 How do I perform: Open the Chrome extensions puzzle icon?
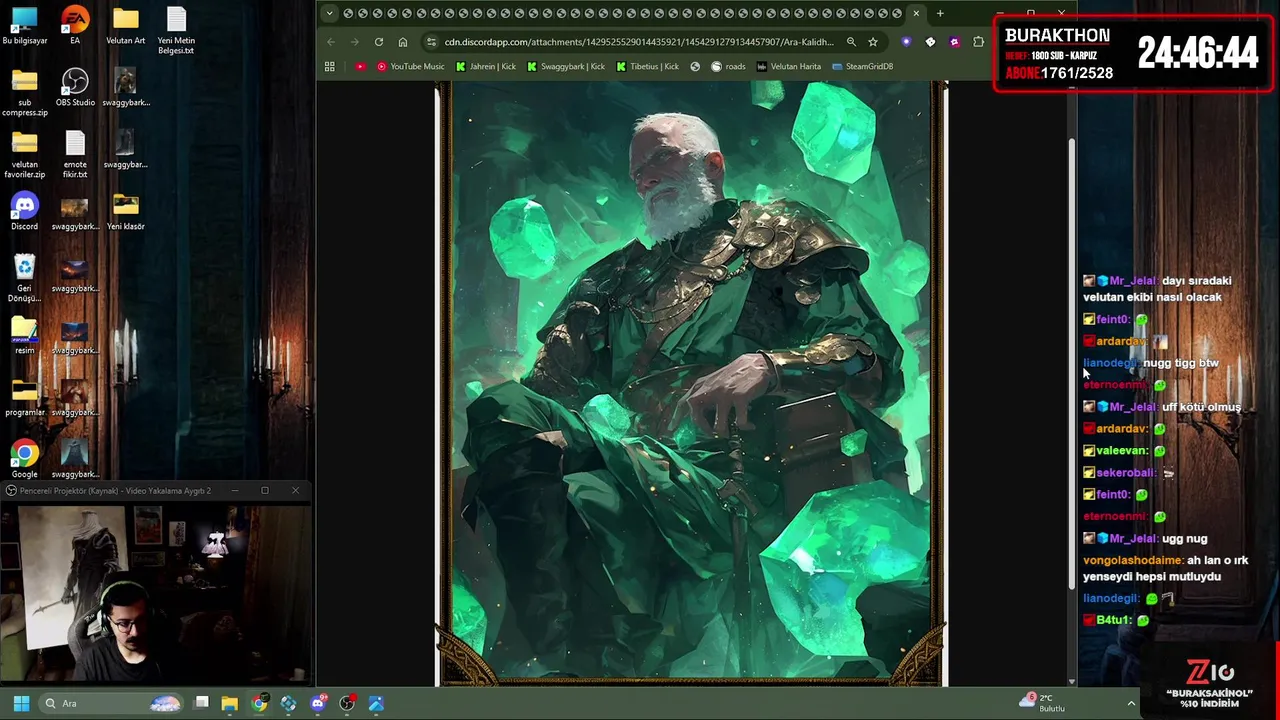[x=978, y=42]
